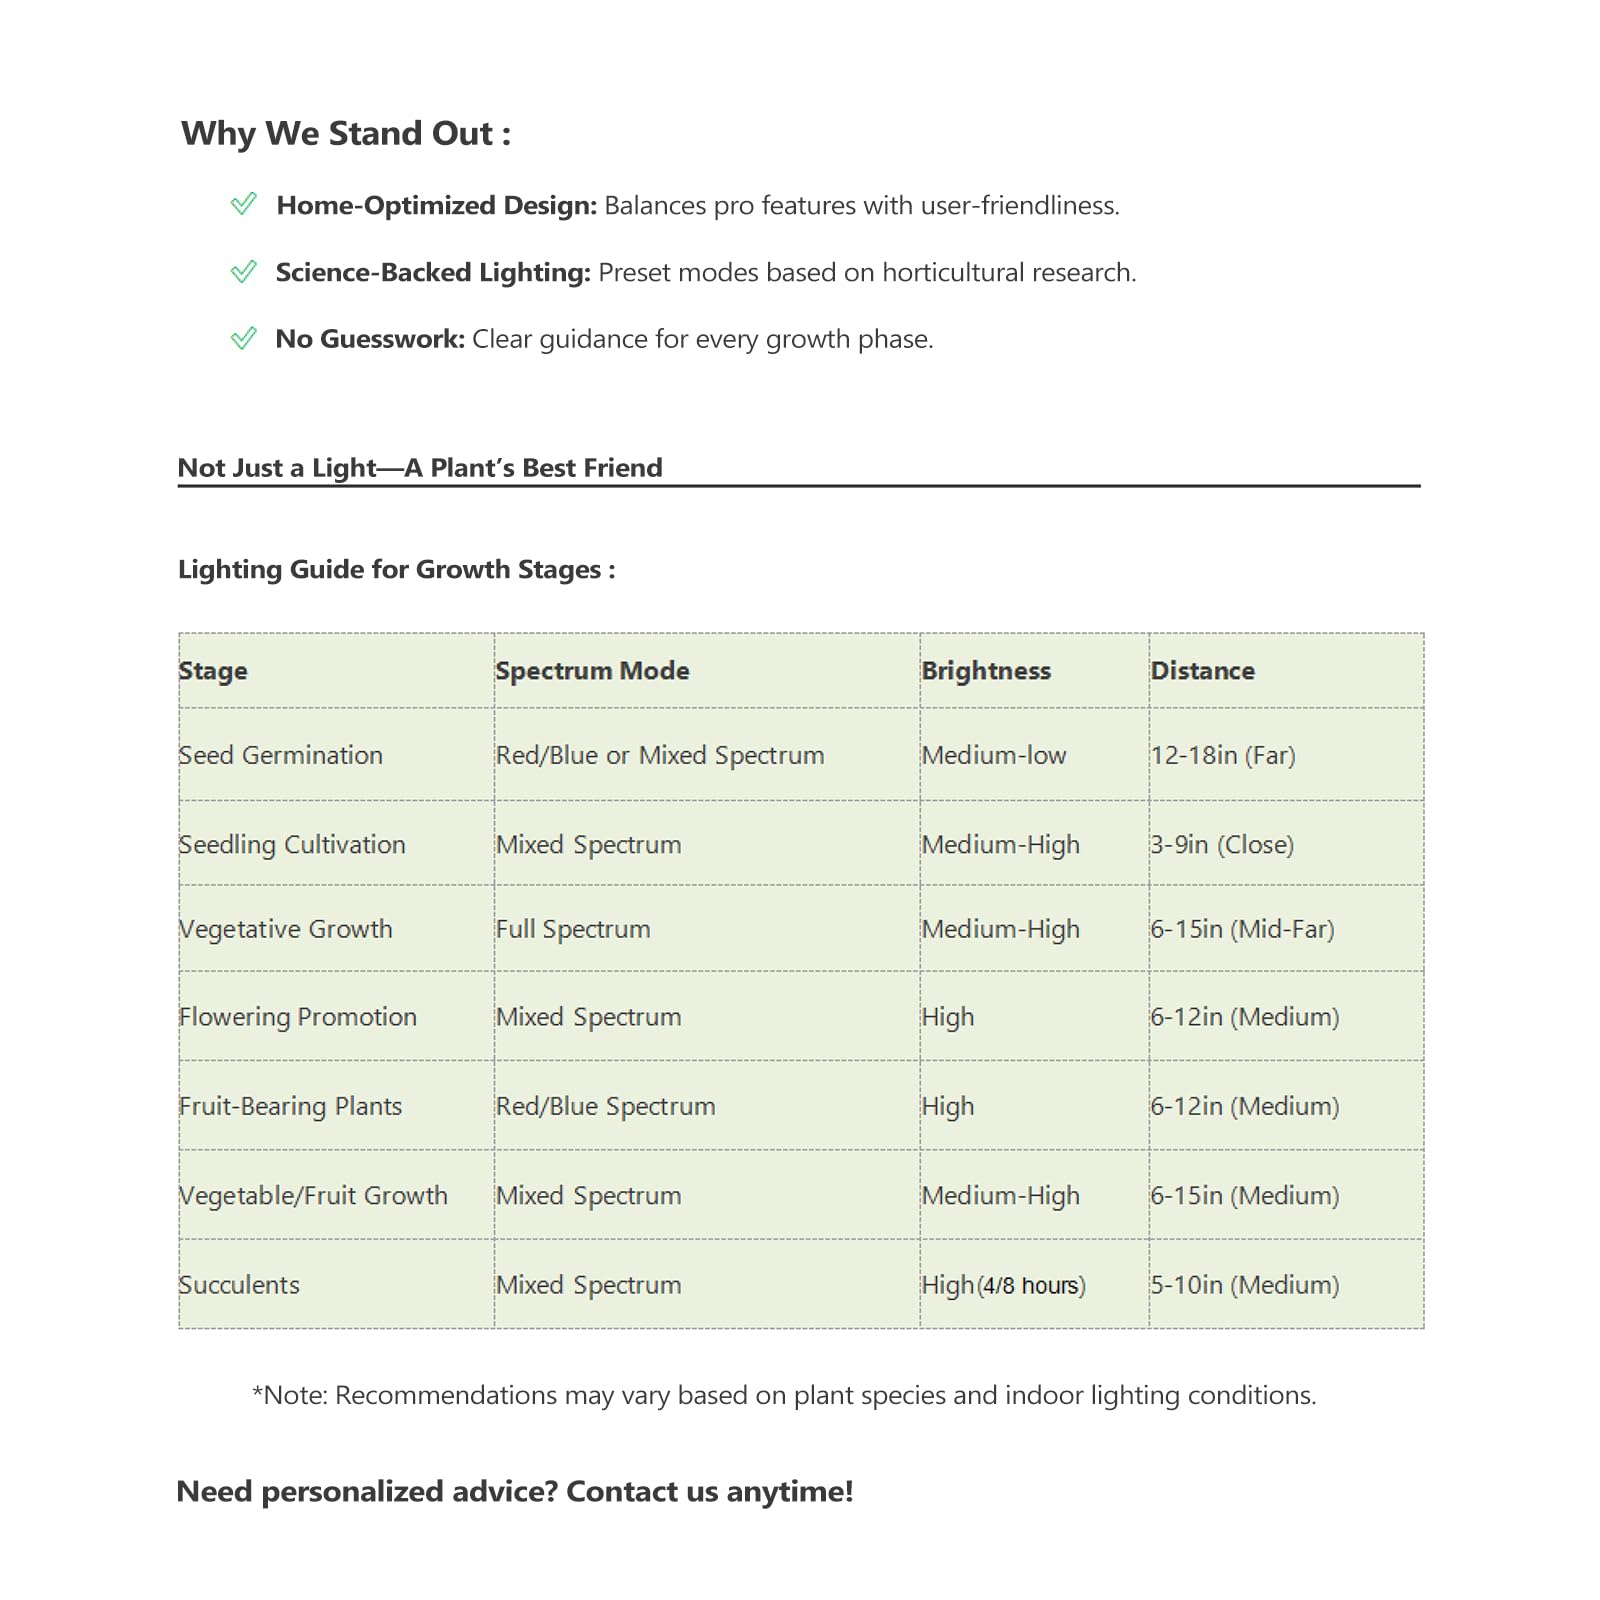Screen dimensions: 1600x1600
Task: Click the Lighting Guide for Growth Stages heading
Action: pyautogui.click(x=397, y=570)
